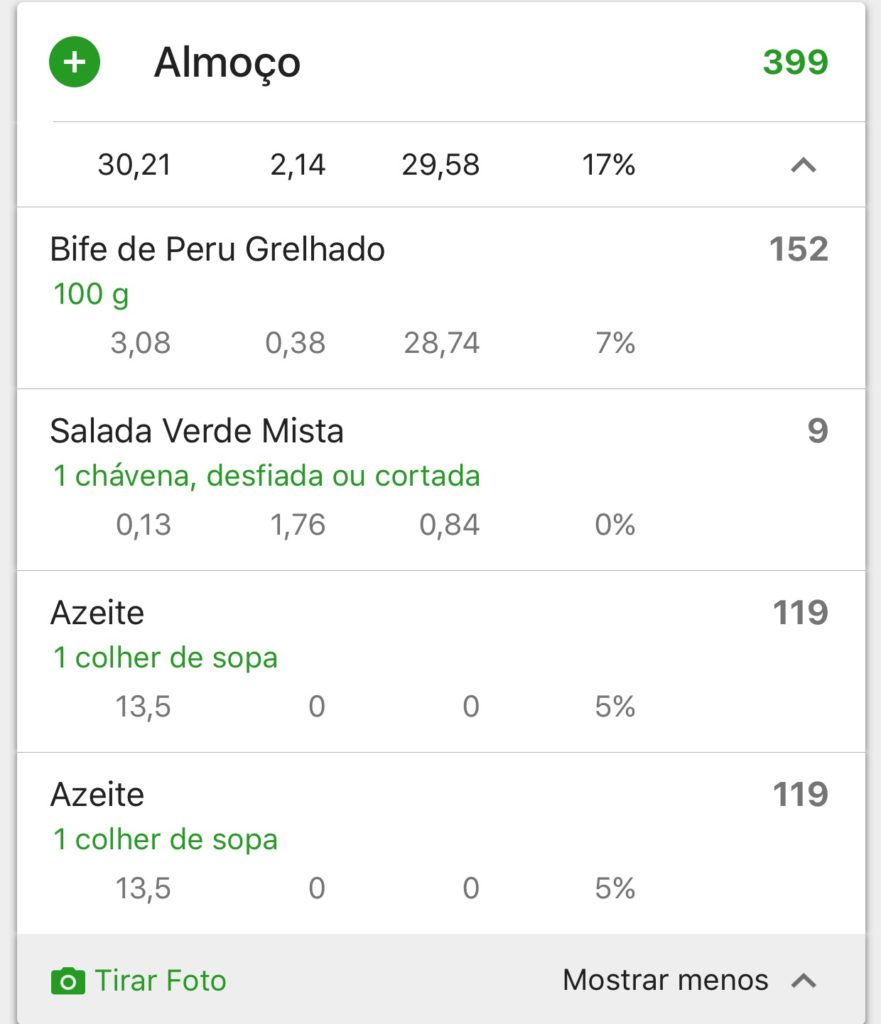Click the 28,74 protein value for Bife
The height and width of the screenshot is (1024, 881).
click(441, 343)
